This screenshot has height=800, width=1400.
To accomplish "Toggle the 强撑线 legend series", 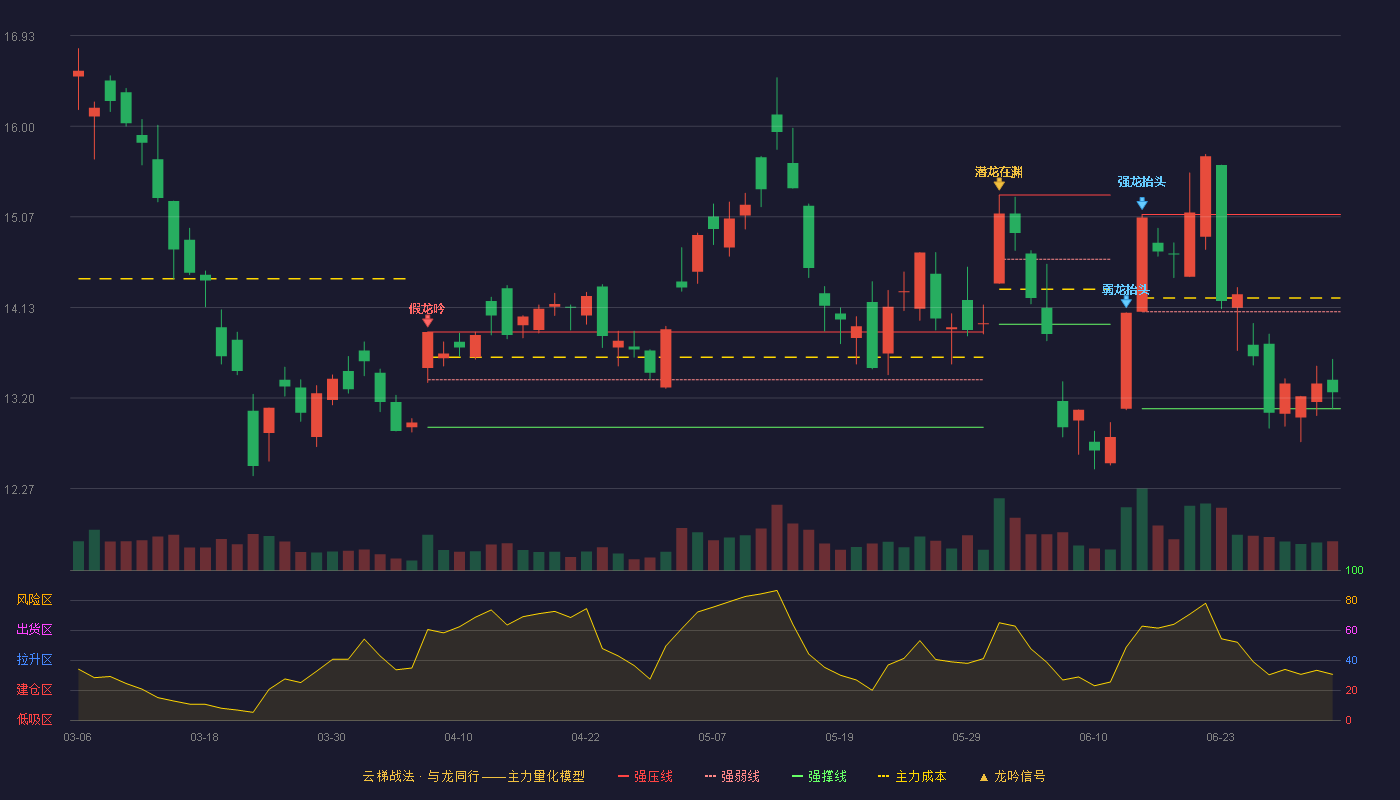I will click(x=819, y=776).
